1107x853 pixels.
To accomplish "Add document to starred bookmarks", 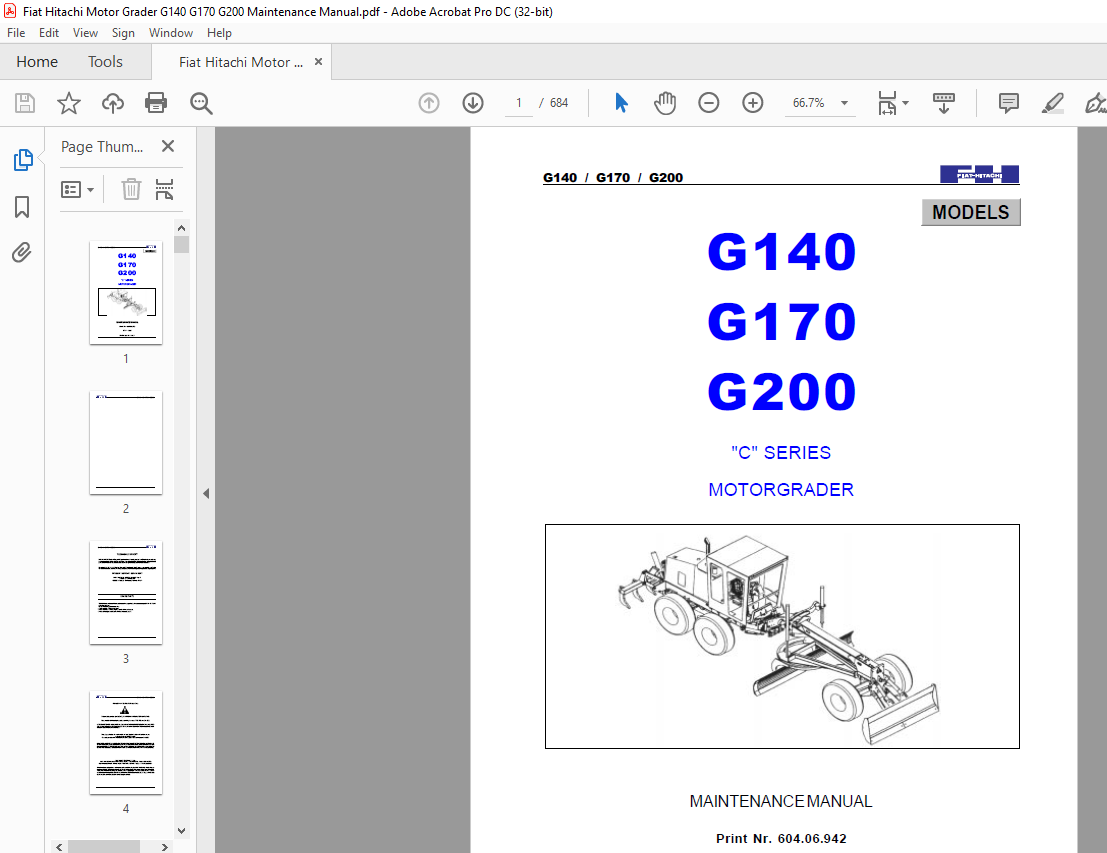I will coord(68,103).
